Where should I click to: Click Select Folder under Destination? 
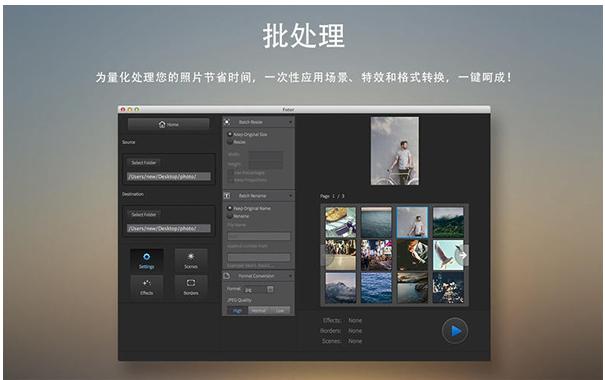pos(144,214)
